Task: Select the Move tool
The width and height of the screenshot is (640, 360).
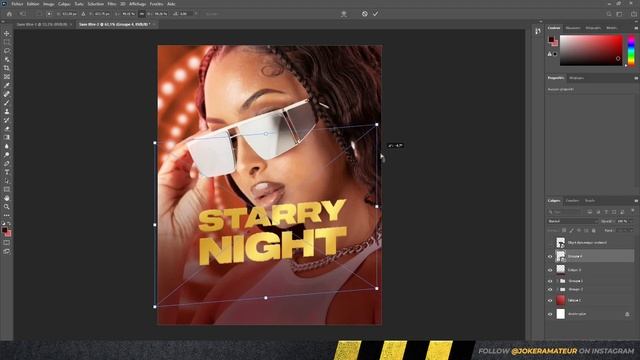Action: 7,33
